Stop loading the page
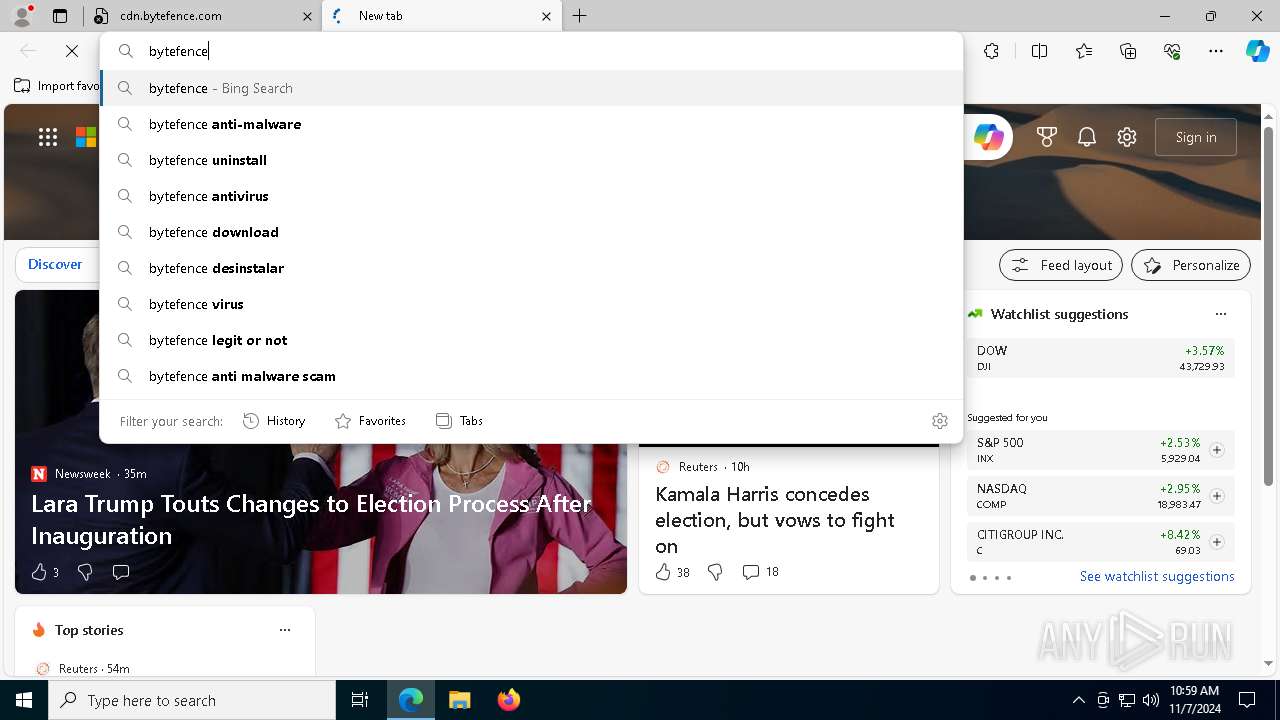 [x=72, y=51]
